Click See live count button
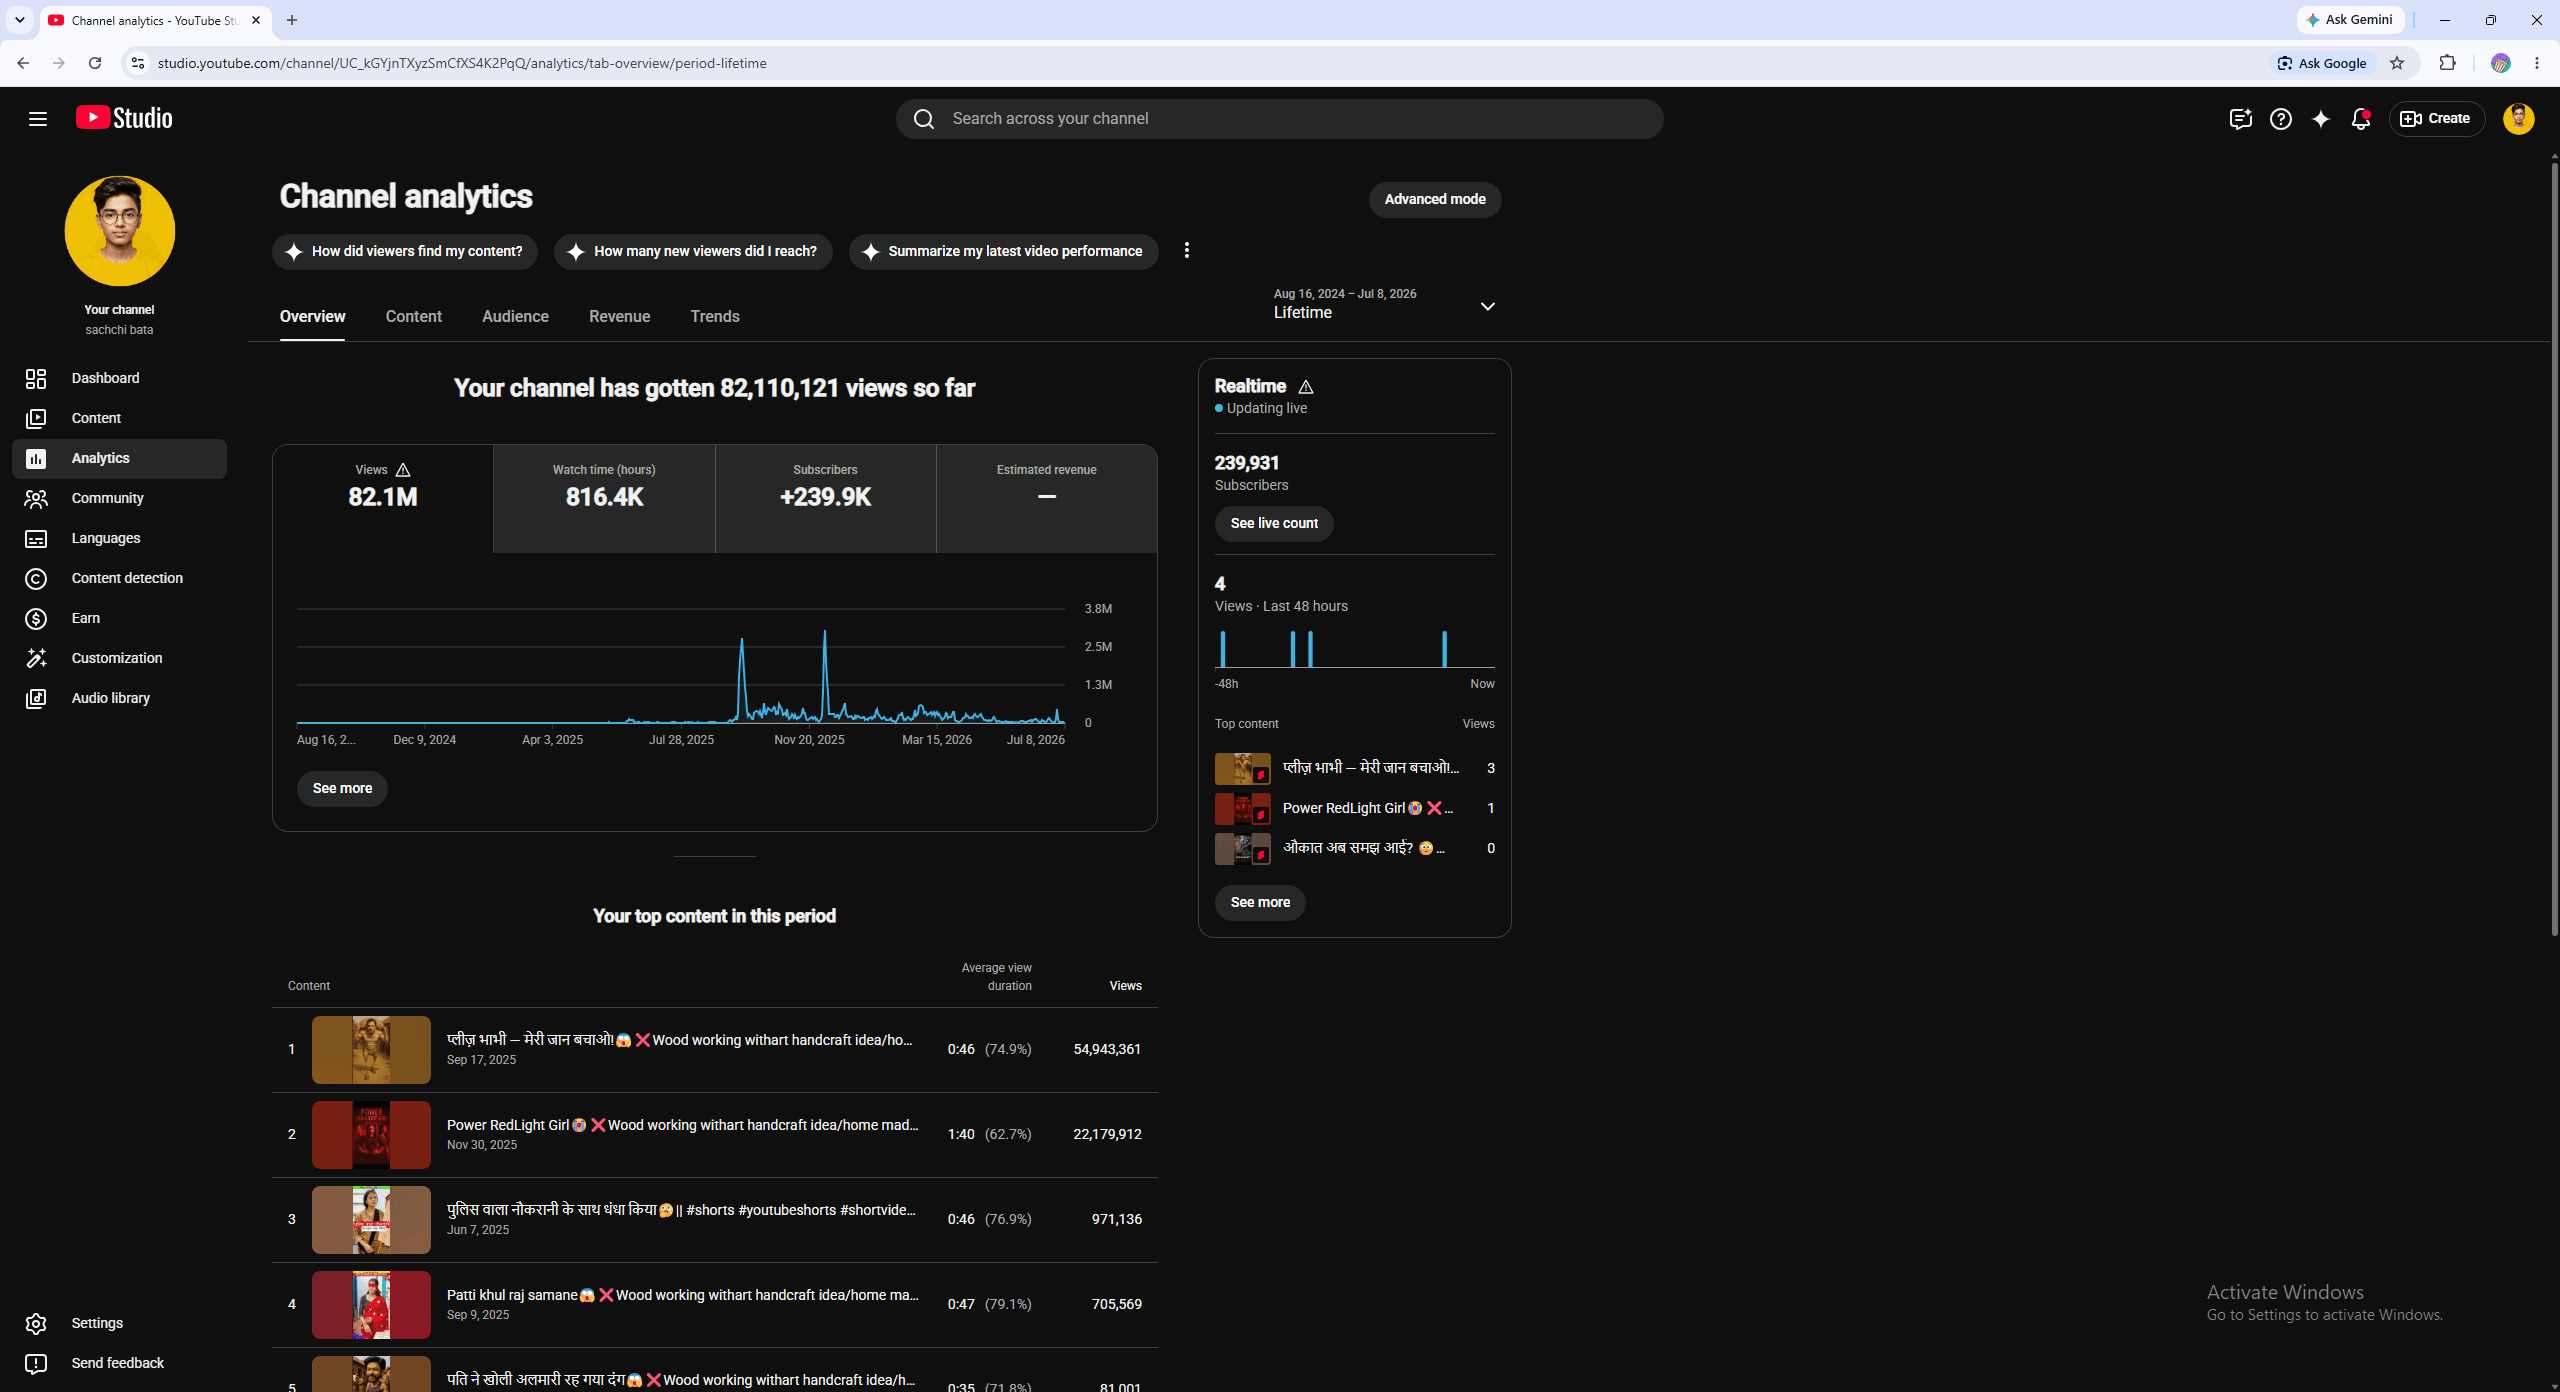 click(1274, 524)
